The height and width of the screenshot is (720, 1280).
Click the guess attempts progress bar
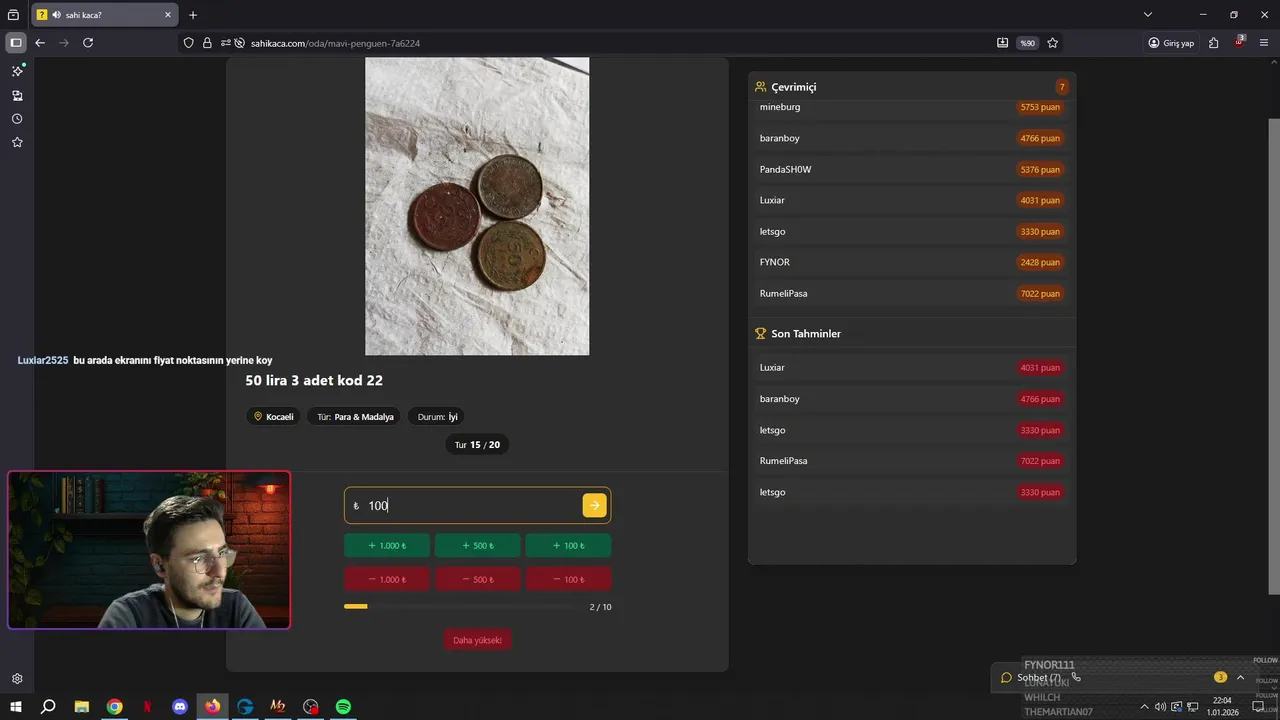click(x=460, y=607)
